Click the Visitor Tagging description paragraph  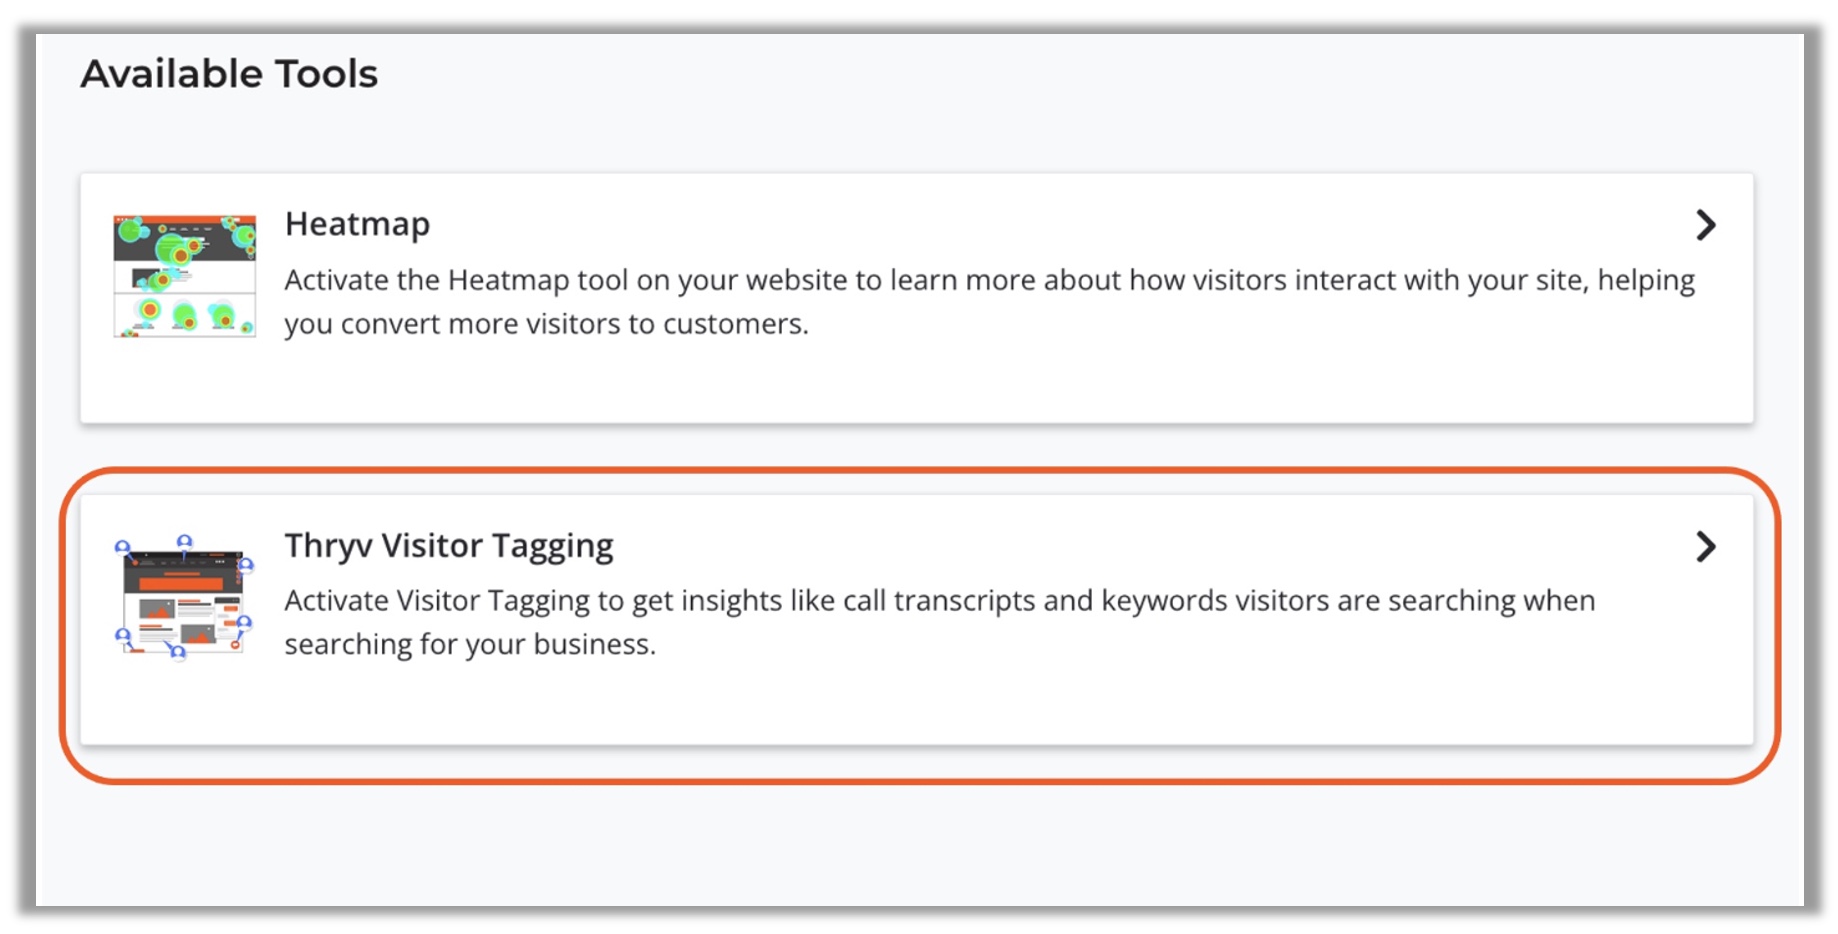tap(940, 622)
